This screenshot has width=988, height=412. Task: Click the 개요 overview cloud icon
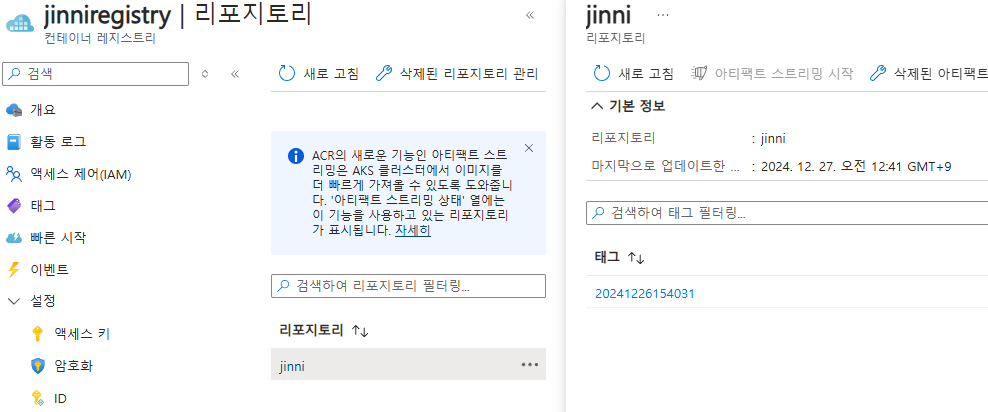pos(14,110)
